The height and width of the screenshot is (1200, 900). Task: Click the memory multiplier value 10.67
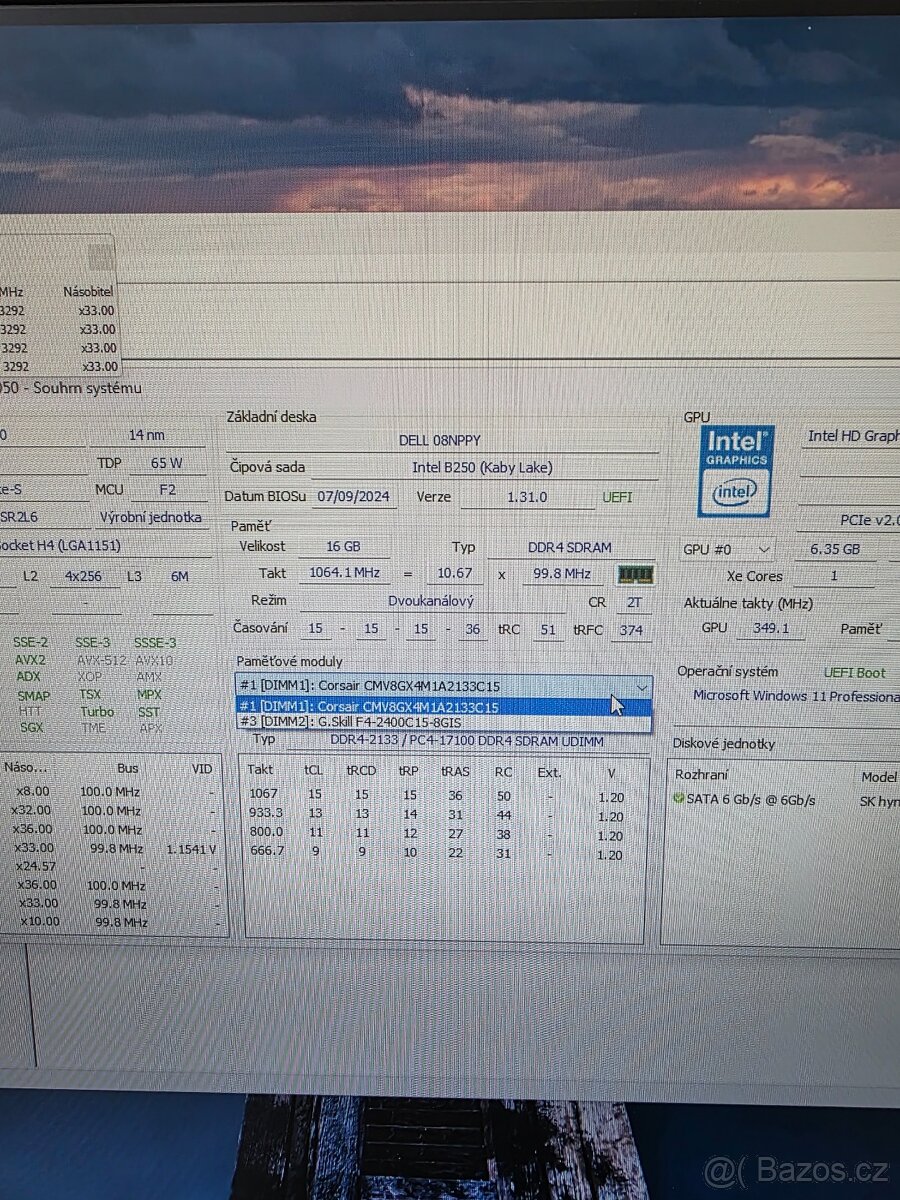point(456,573)
